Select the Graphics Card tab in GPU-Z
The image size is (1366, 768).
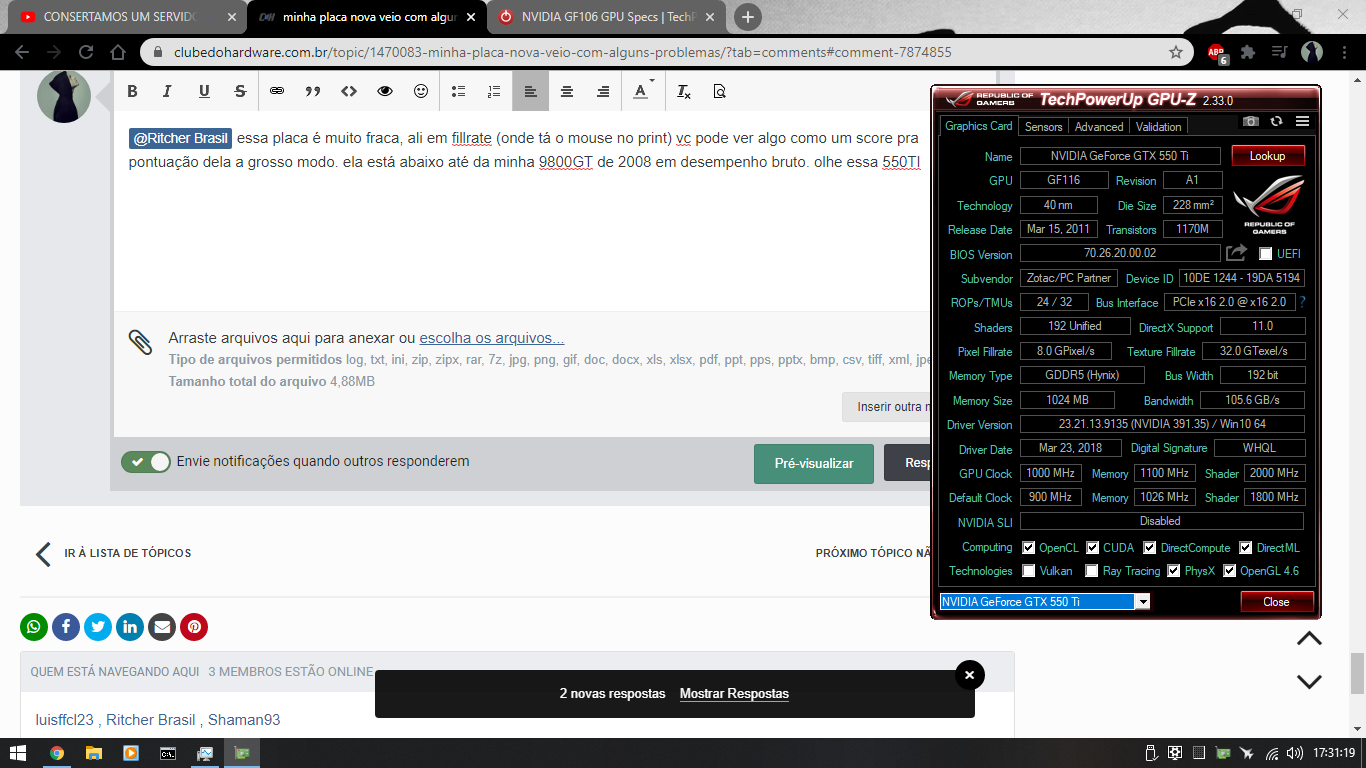pos(979,126)
